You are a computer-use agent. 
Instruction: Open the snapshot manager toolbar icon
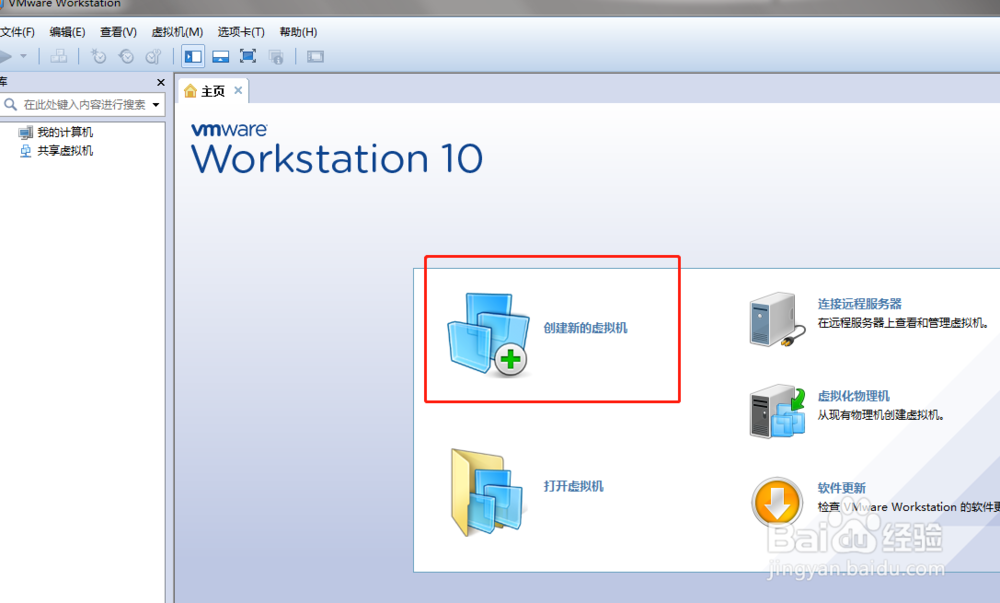point(154,57)
